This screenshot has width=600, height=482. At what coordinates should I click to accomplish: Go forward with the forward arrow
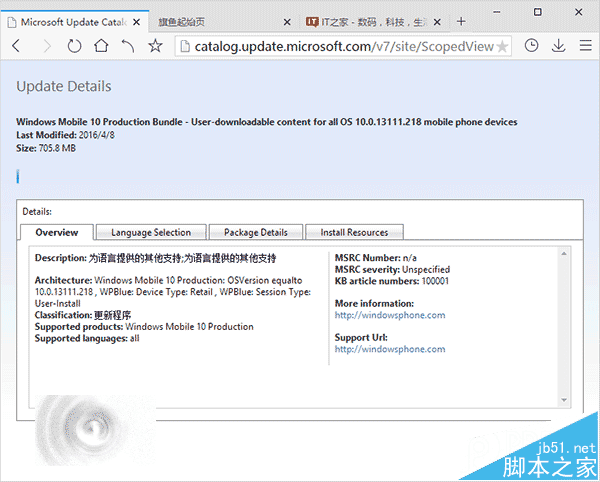pos(47,46)
